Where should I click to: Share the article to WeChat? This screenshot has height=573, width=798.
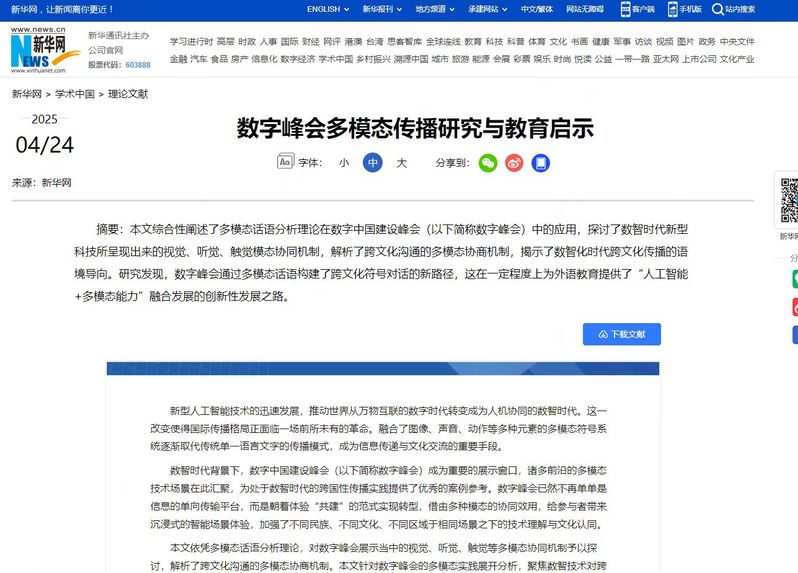click(488, 163)
